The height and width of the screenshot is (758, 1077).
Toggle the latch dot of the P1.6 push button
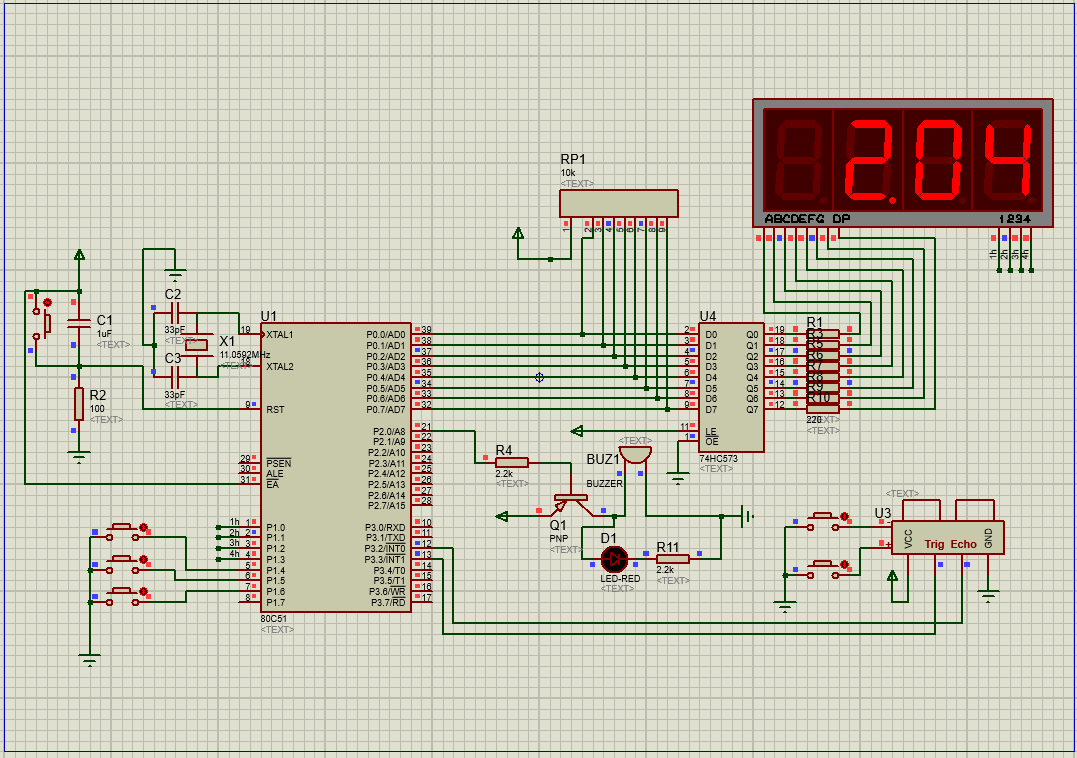[144, 591]
